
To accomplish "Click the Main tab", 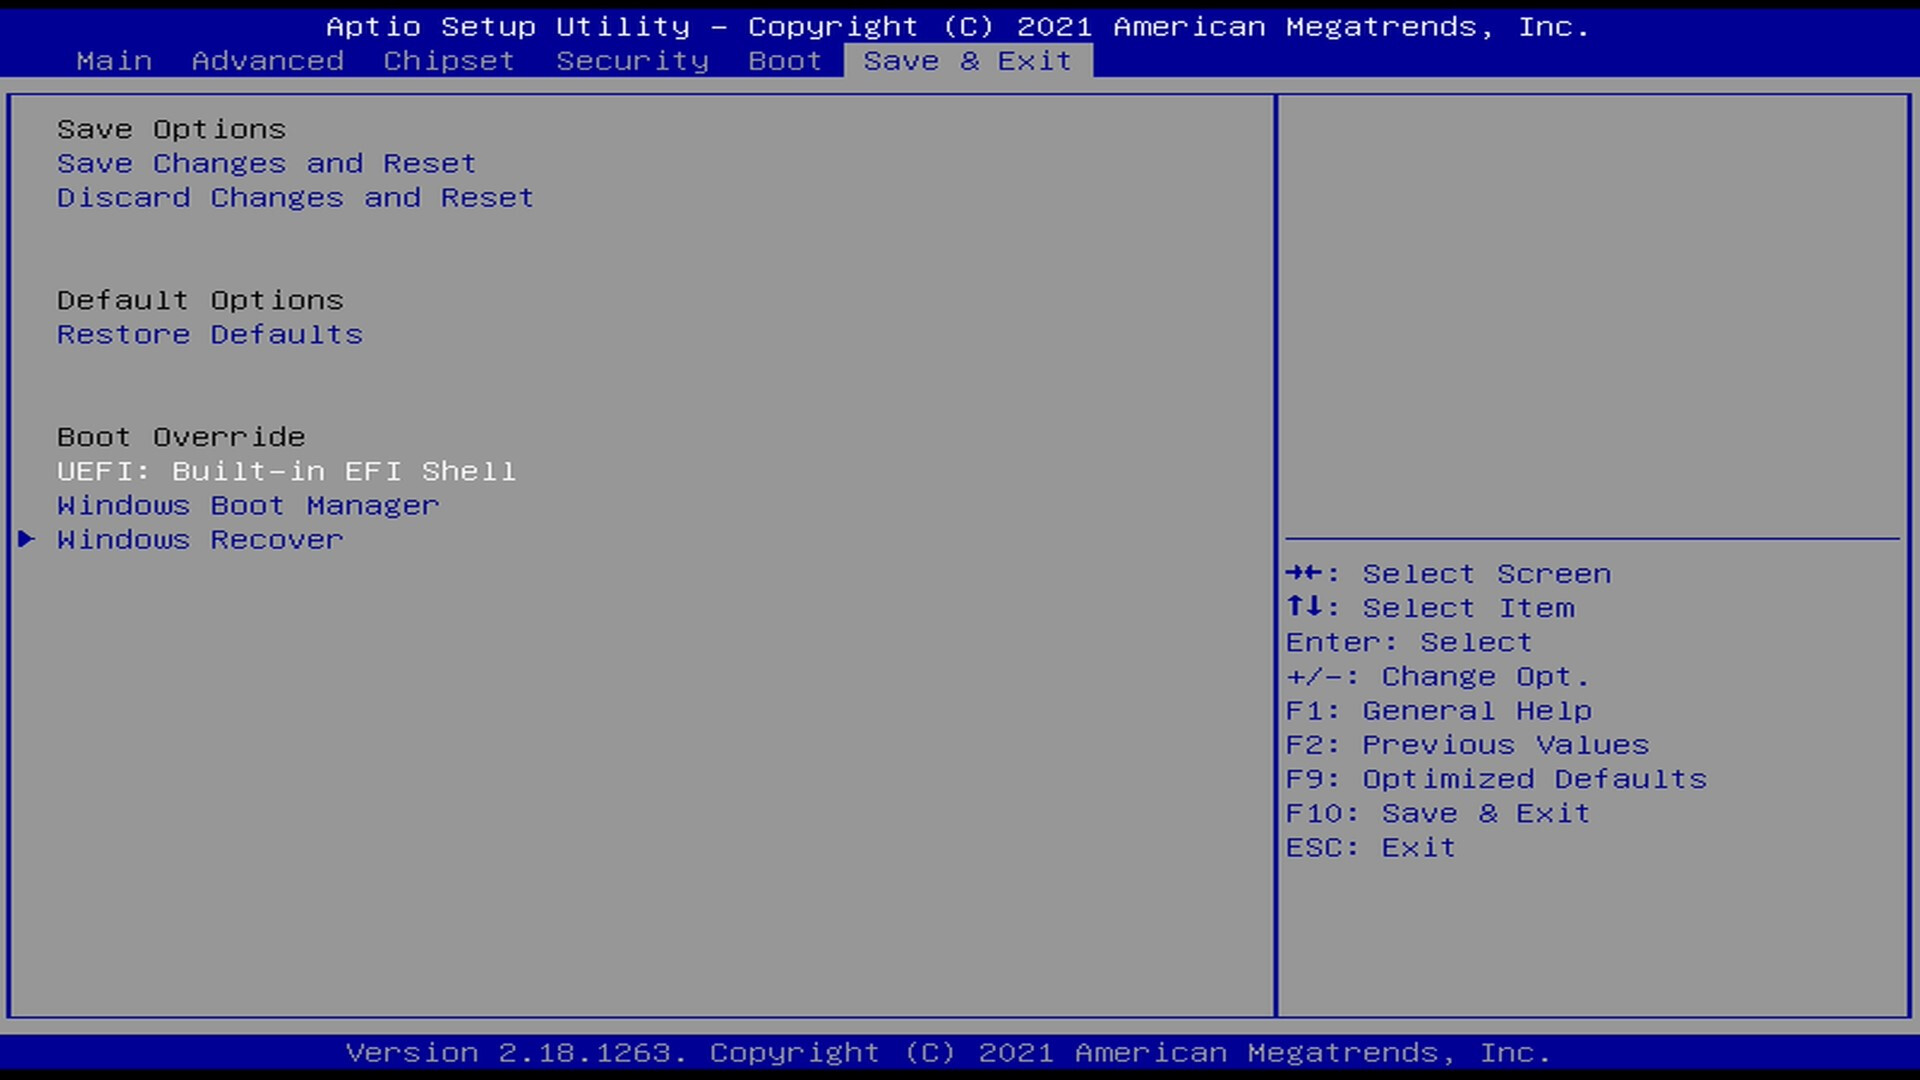I will coord(113,59).
